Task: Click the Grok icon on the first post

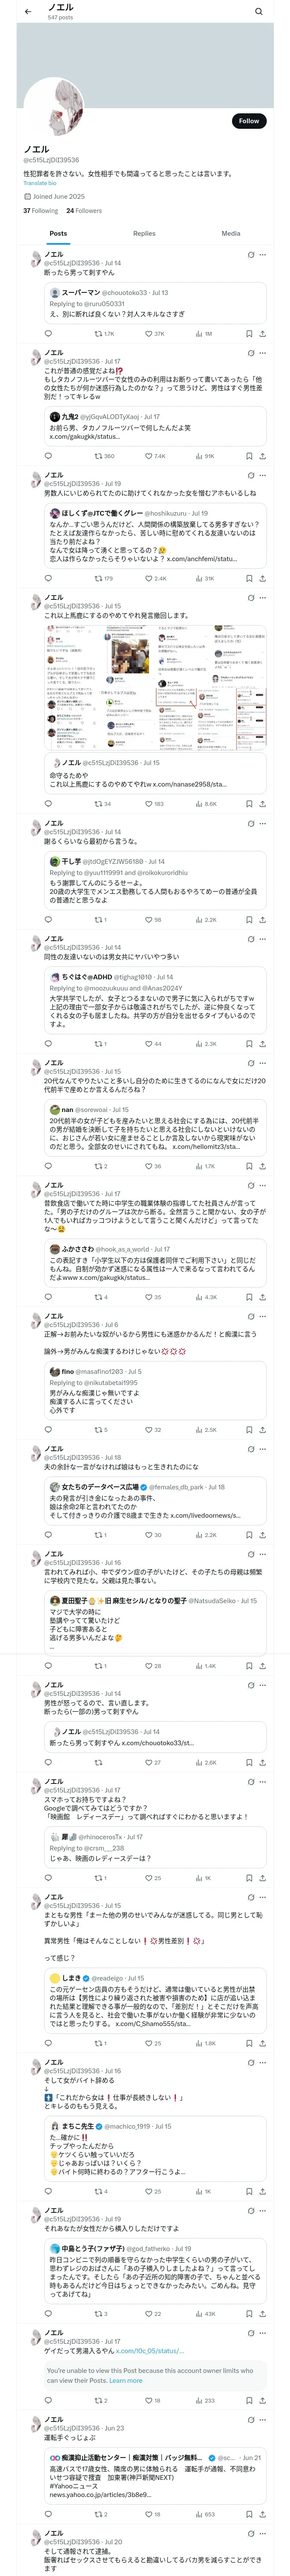Action: [x=250, y=255]
